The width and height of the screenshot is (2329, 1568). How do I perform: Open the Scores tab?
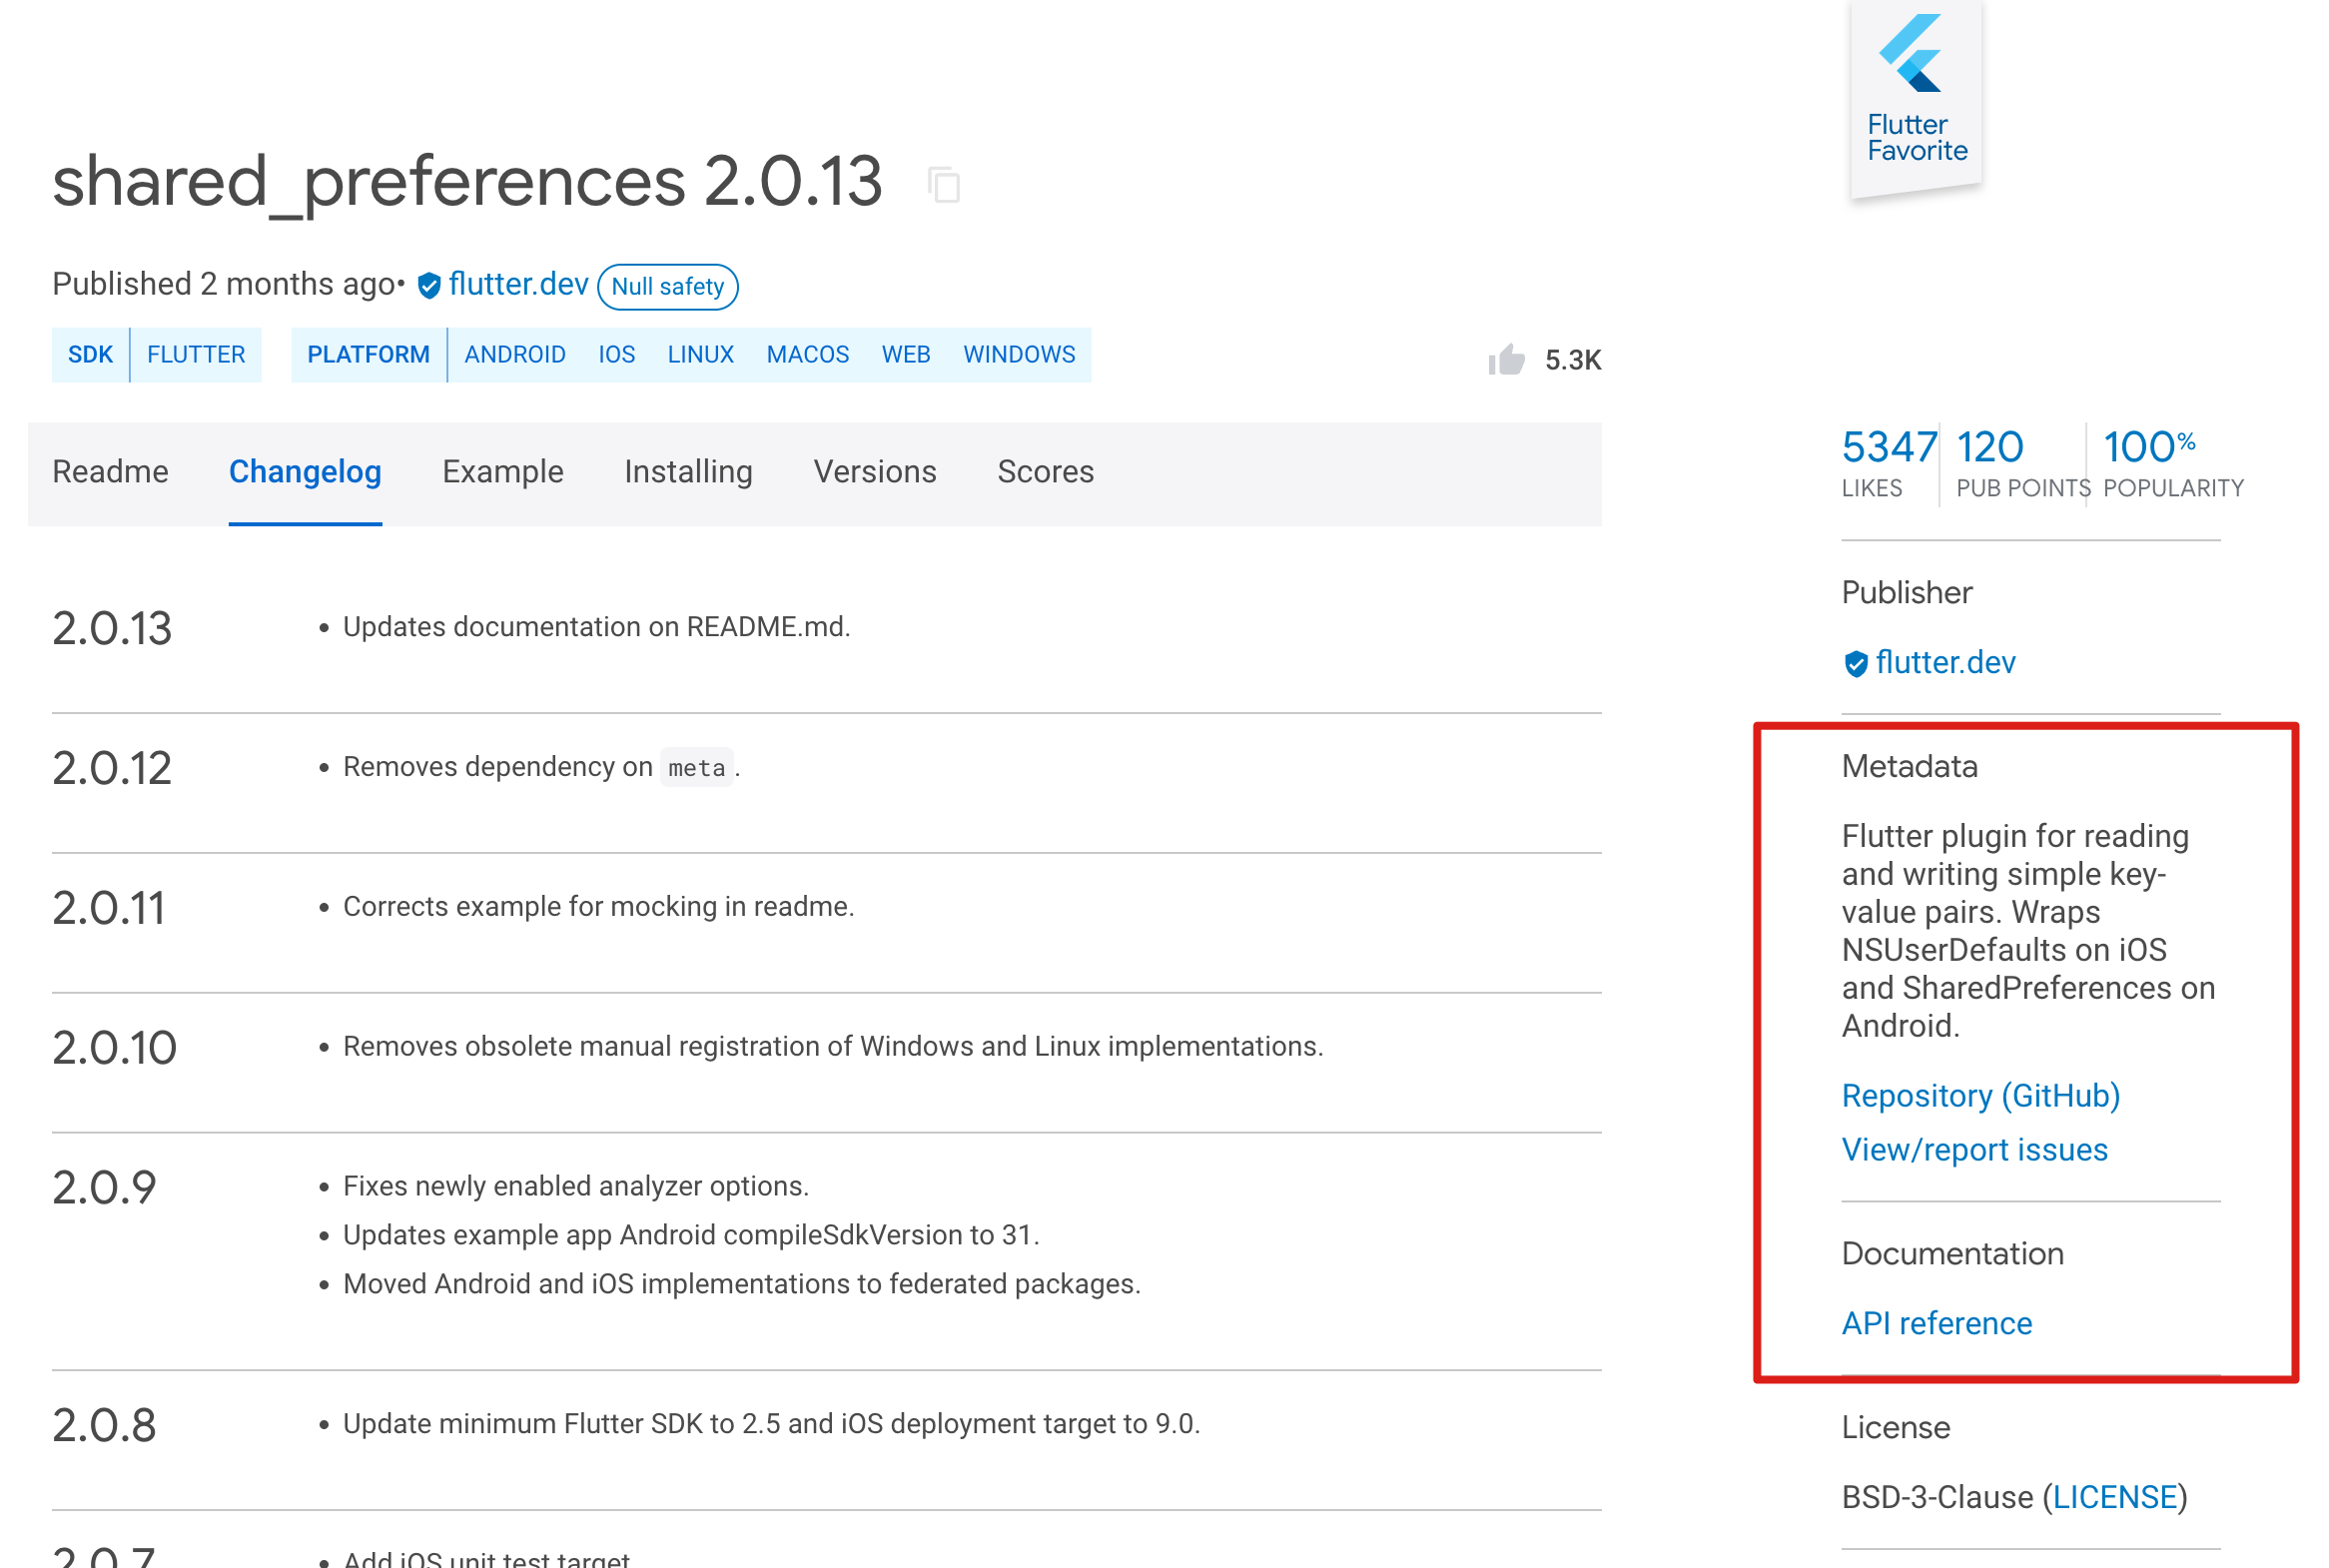coord(1046,472)
